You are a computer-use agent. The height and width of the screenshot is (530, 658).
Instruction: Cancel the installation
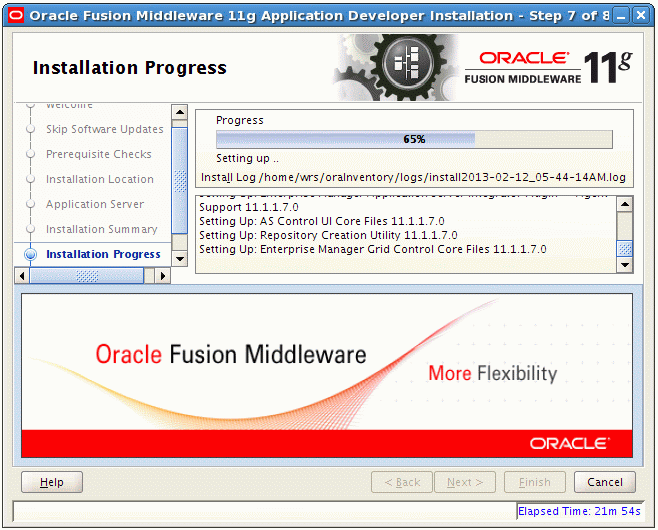604,482
